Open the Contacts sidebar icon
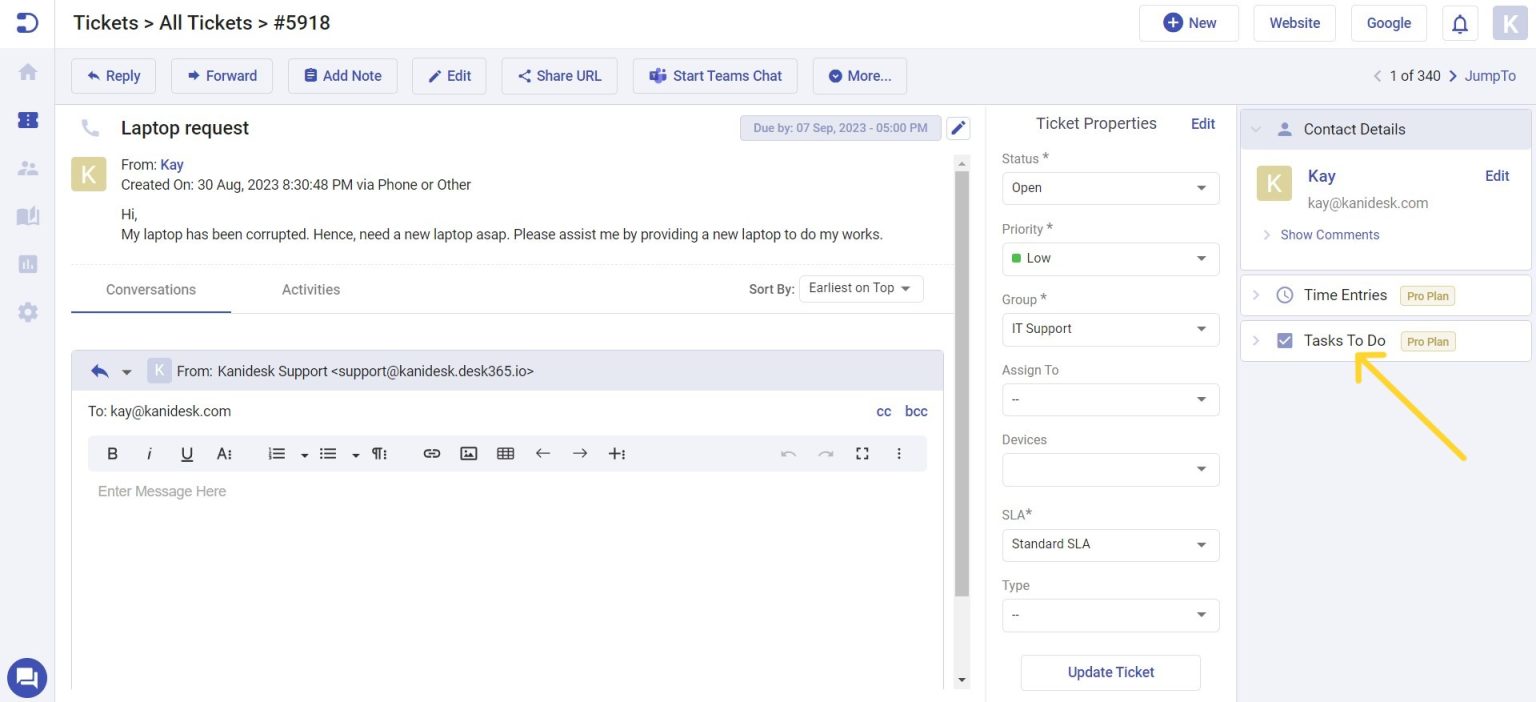This screenshot has height=702, width=1536. pyautogui.click(x=27, y=167)
